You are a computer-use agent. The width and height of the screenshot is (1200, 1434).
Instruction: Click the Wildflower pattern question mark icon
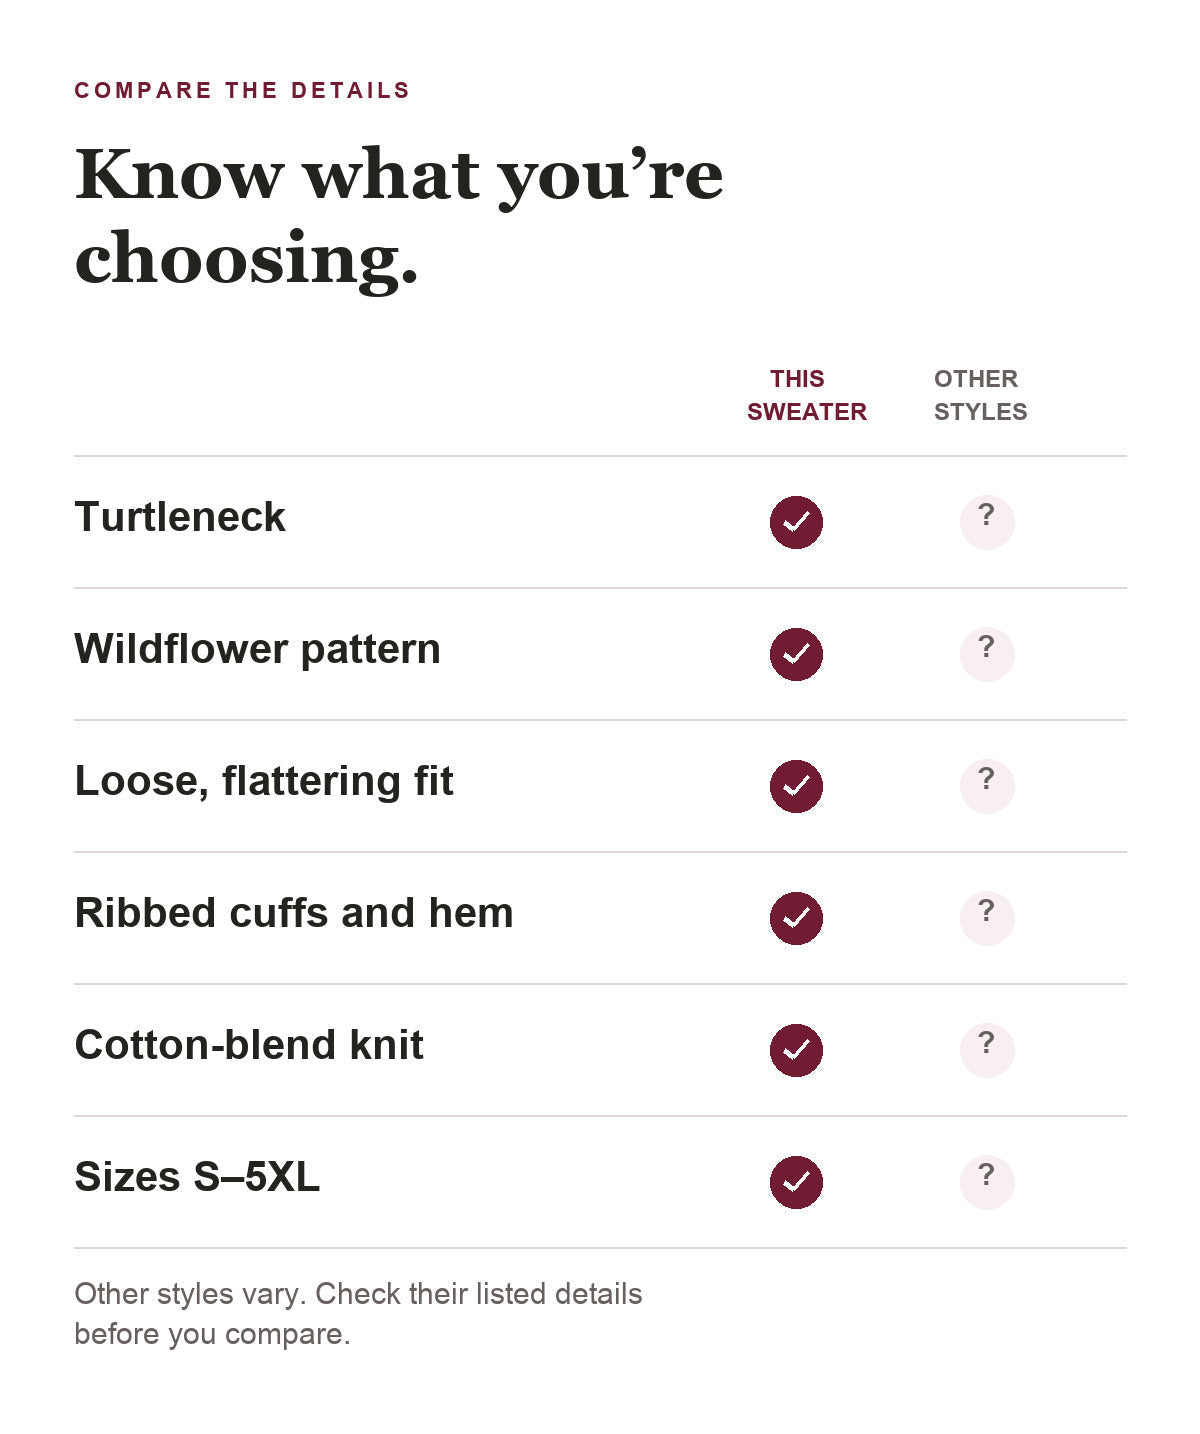click(987, 654)
